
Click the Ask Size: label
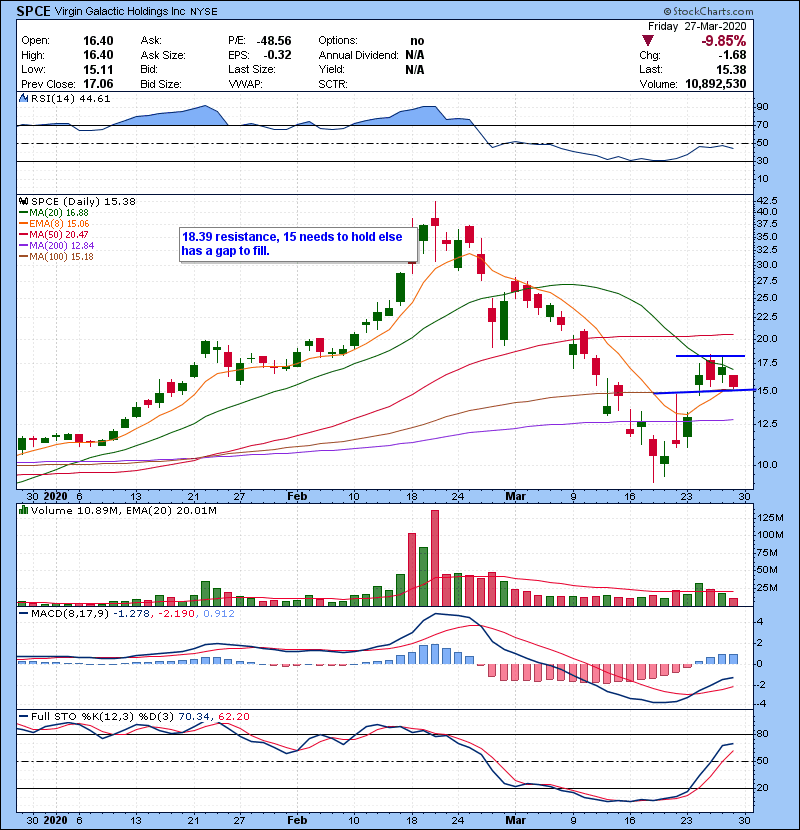pos(163,55)
